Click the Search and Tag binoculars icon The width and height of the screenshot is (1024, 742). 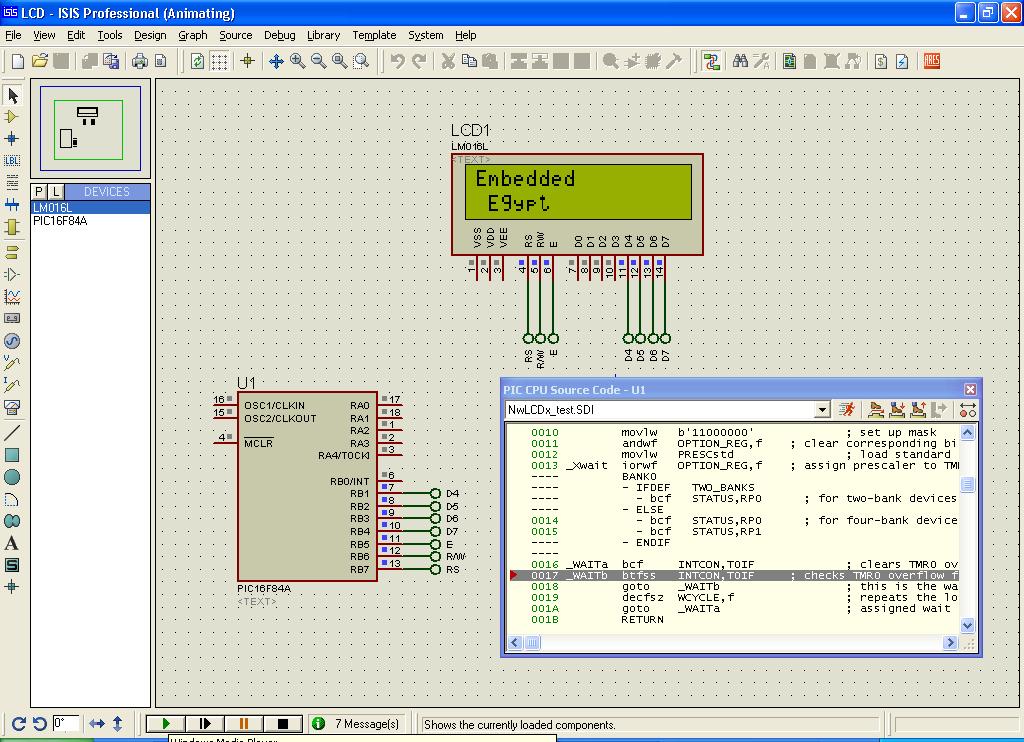click(x=740, y=61)
